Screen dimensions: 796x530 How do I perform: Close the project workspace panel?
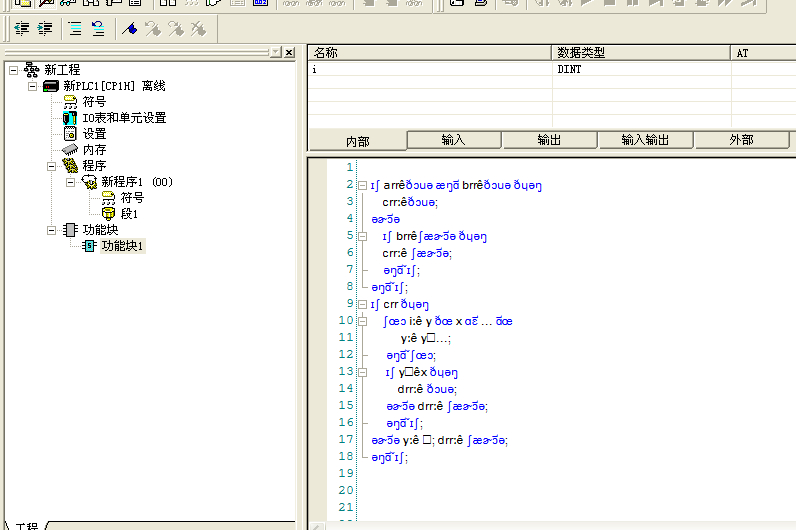tap(289, 52)
